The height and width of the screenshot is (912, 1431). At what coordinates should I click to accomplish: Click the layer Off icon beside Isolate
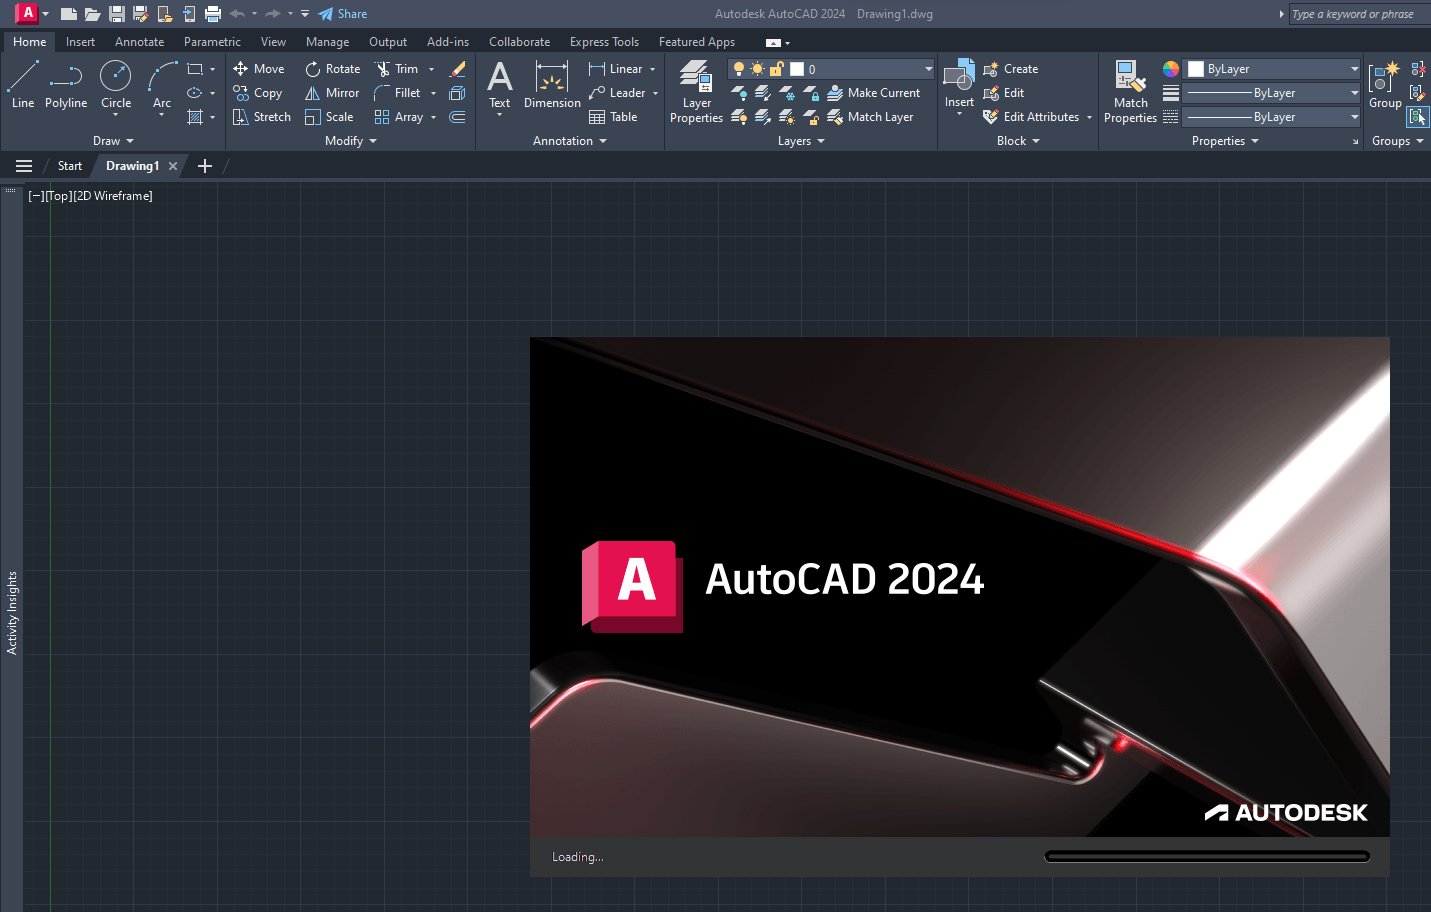click(739, 93)
